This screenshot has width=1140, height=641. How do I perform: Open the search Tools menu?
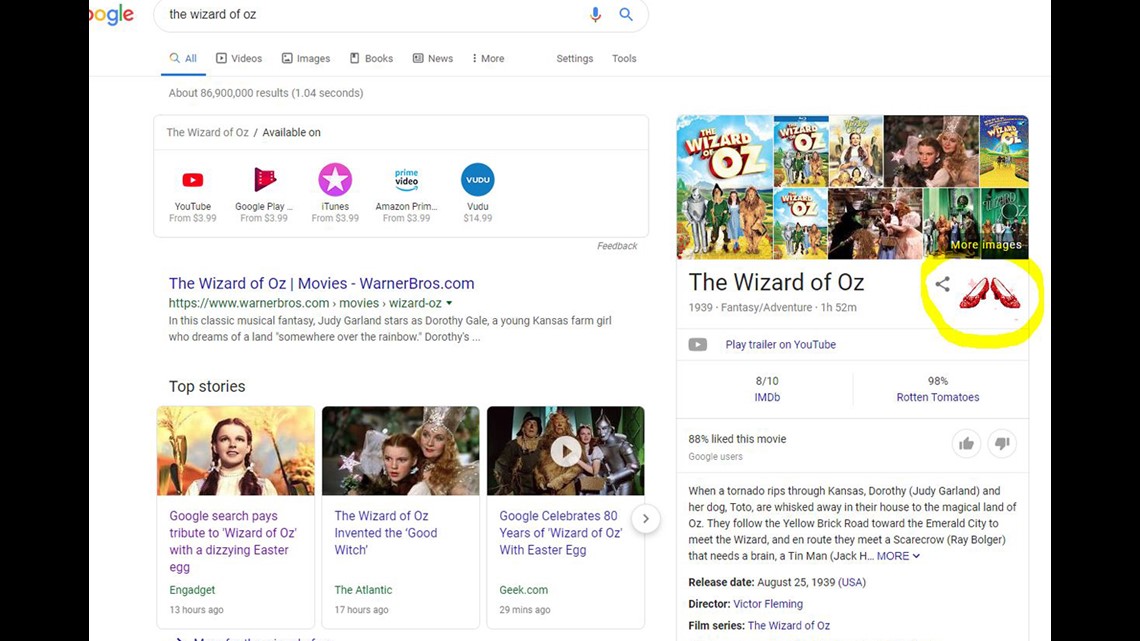(x=624, y=58)
